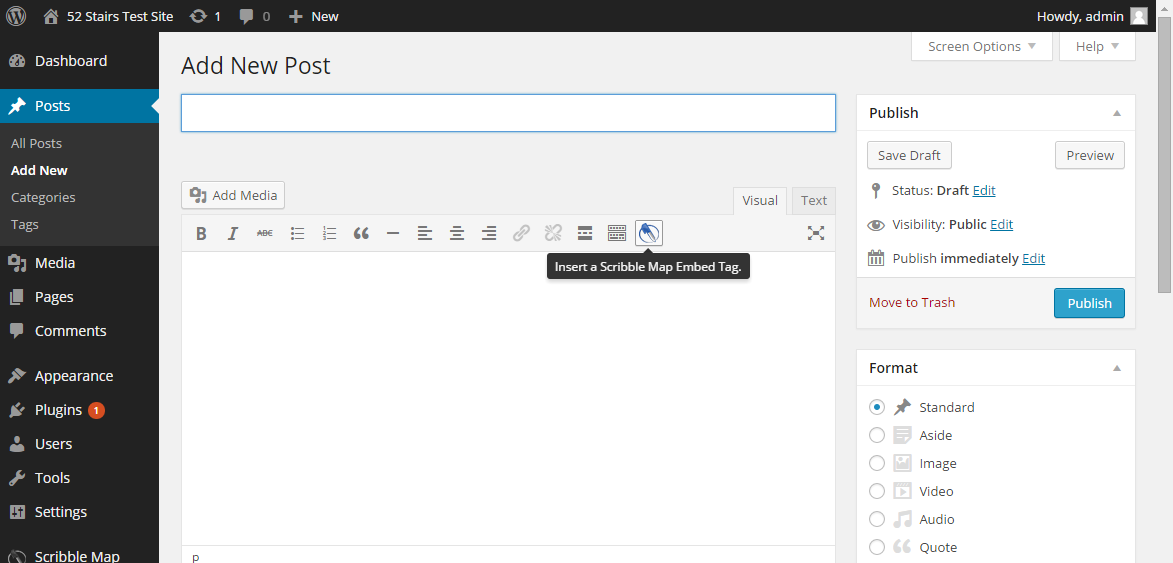1173x563 pixels.
Task: Click the remove link icon
Action: click(x=553, y=233)
